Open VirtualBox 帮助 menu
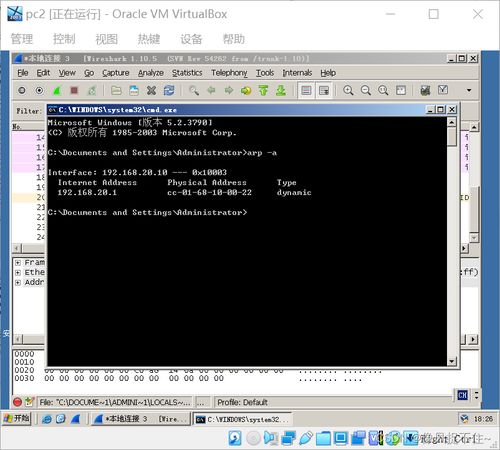500x450 pixels. 234,39
